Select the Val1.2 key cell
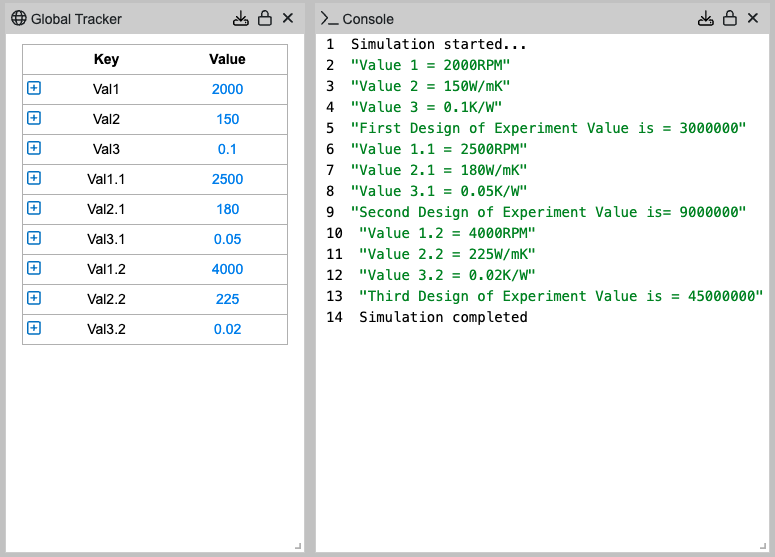Viewport: 775px width, 557px height. click(106, 269)
